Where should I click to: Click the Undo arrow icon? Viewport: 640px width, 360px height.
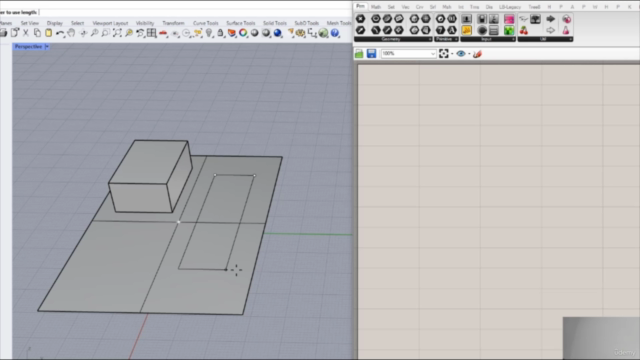click(x=60, y=33)
